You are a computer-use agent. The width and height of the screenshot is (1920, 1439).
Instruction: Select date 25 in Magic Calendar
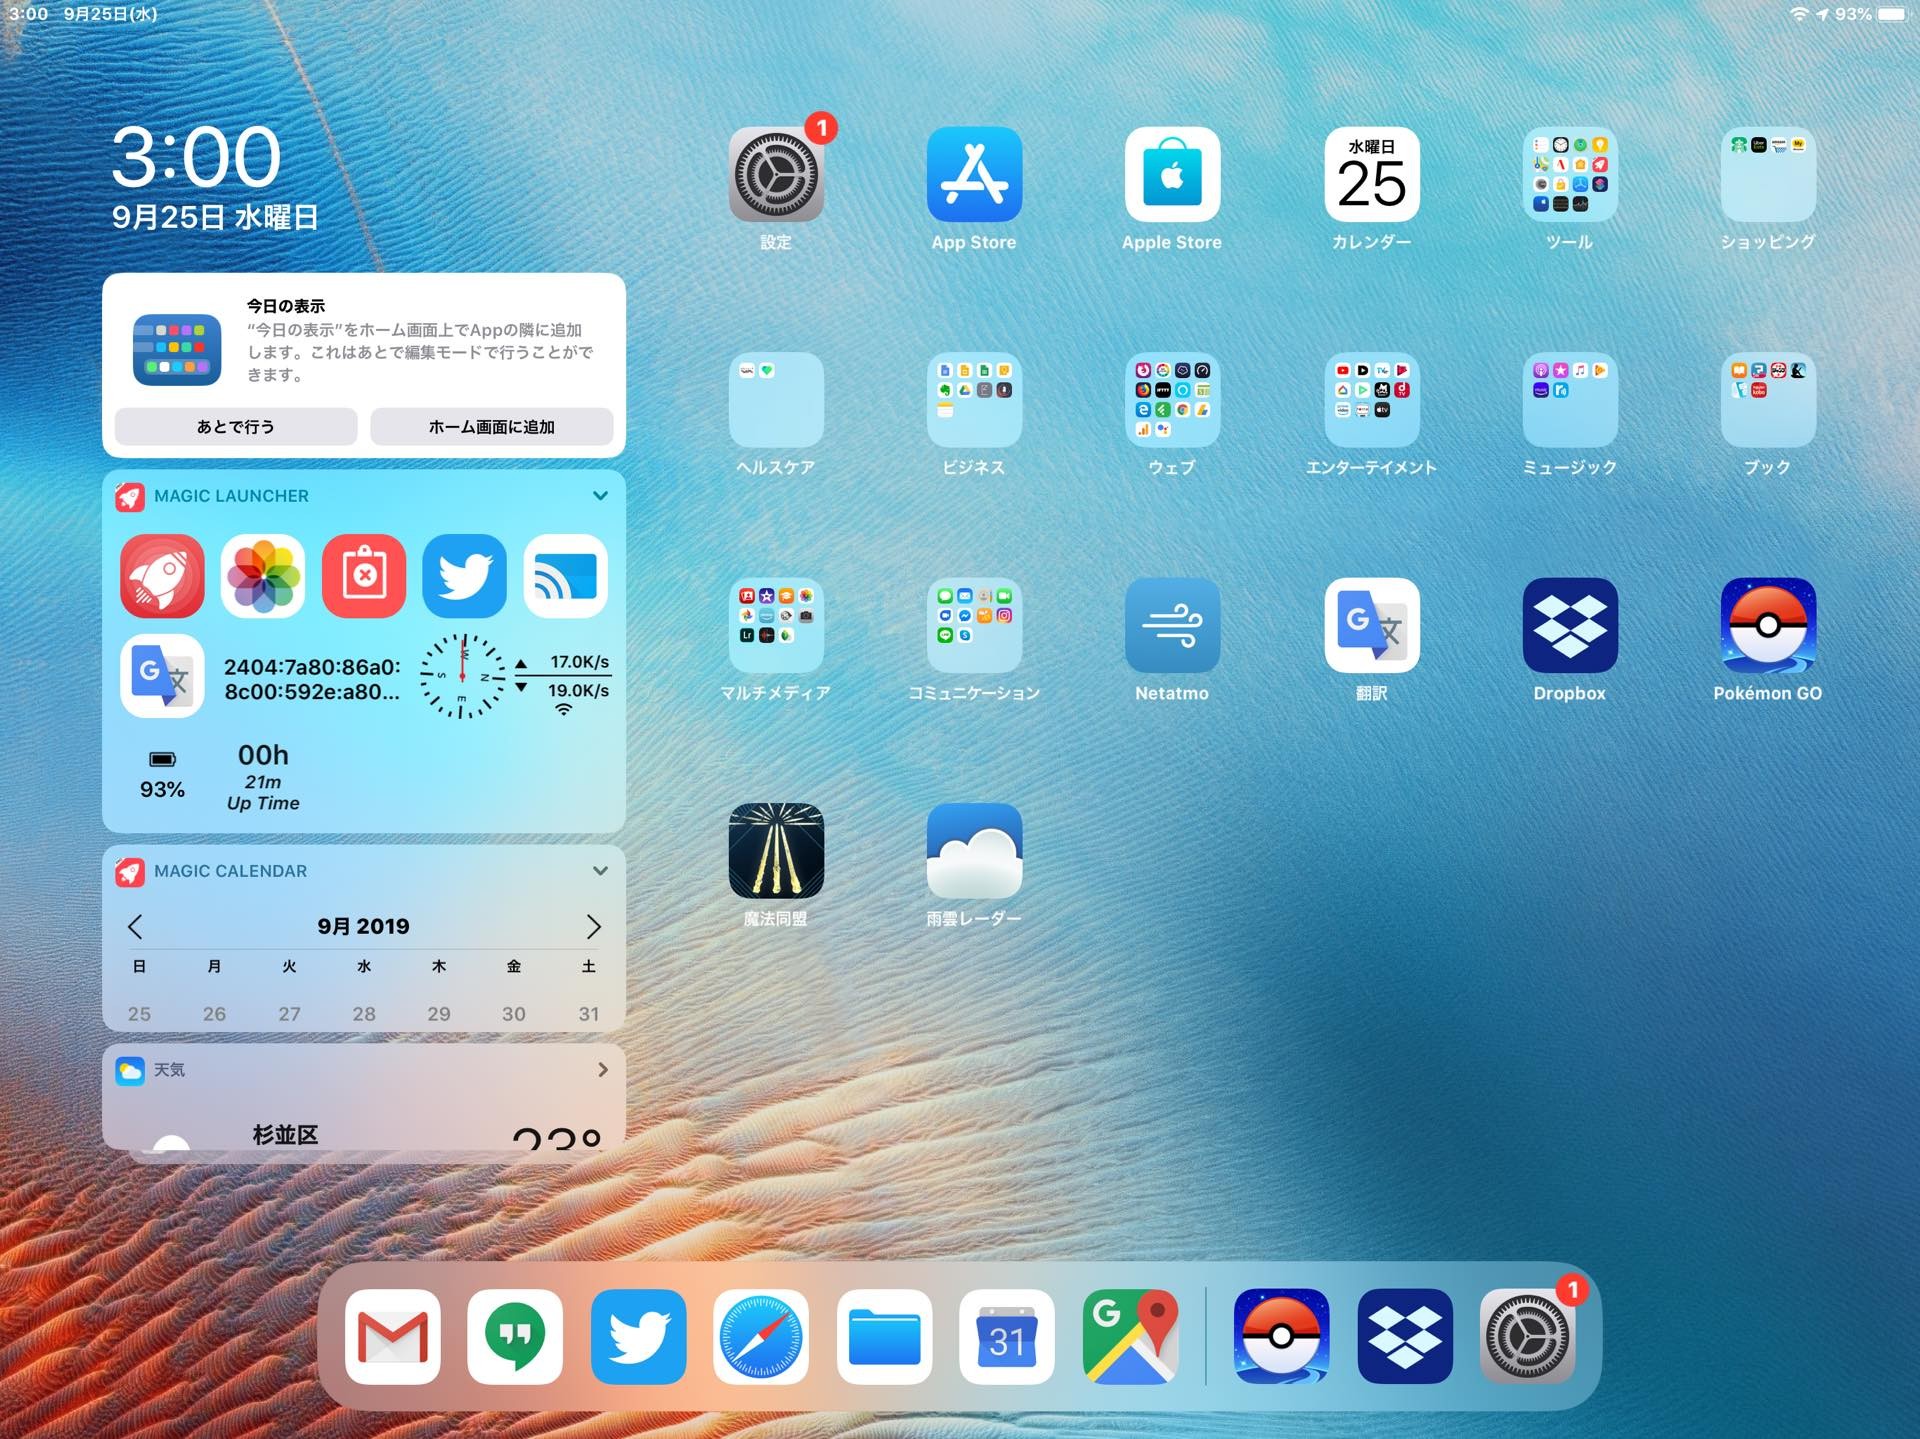tap(140, 1014)
